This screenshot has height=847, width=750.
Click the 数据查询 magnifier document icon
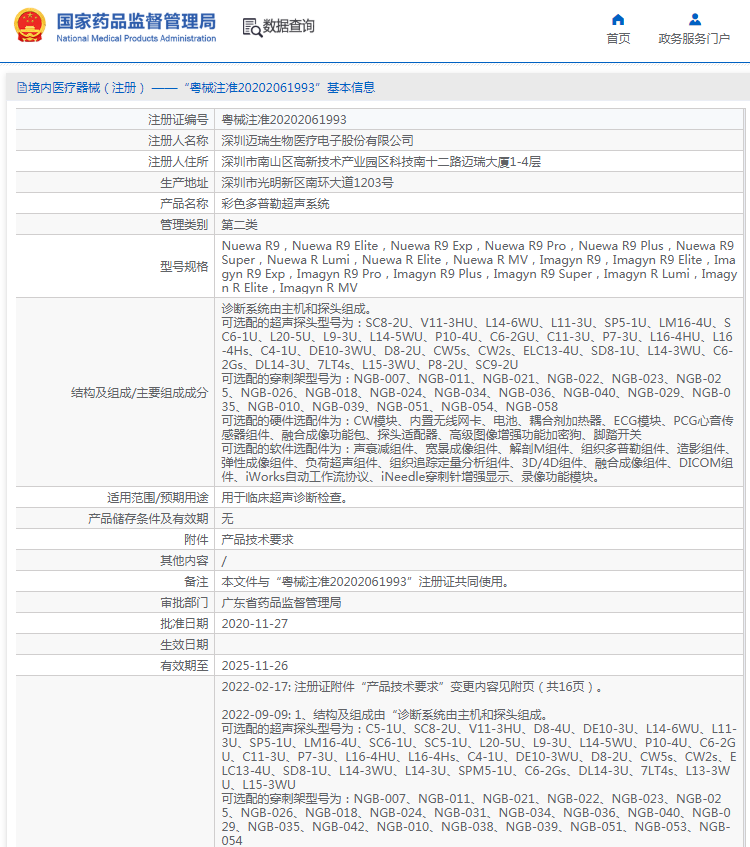[x=252, y=26]
